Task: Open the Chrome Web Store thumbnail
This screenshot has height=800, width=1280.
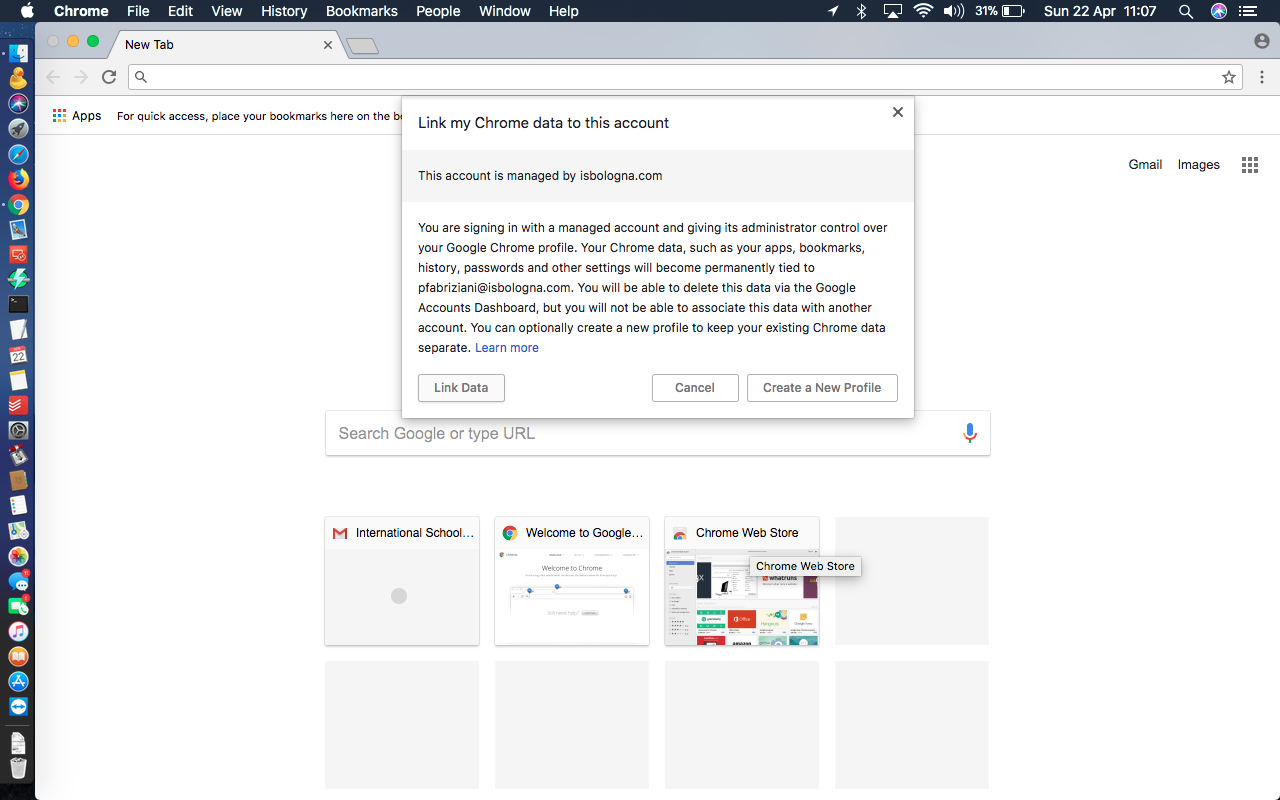Action: (x=742, y=581)
